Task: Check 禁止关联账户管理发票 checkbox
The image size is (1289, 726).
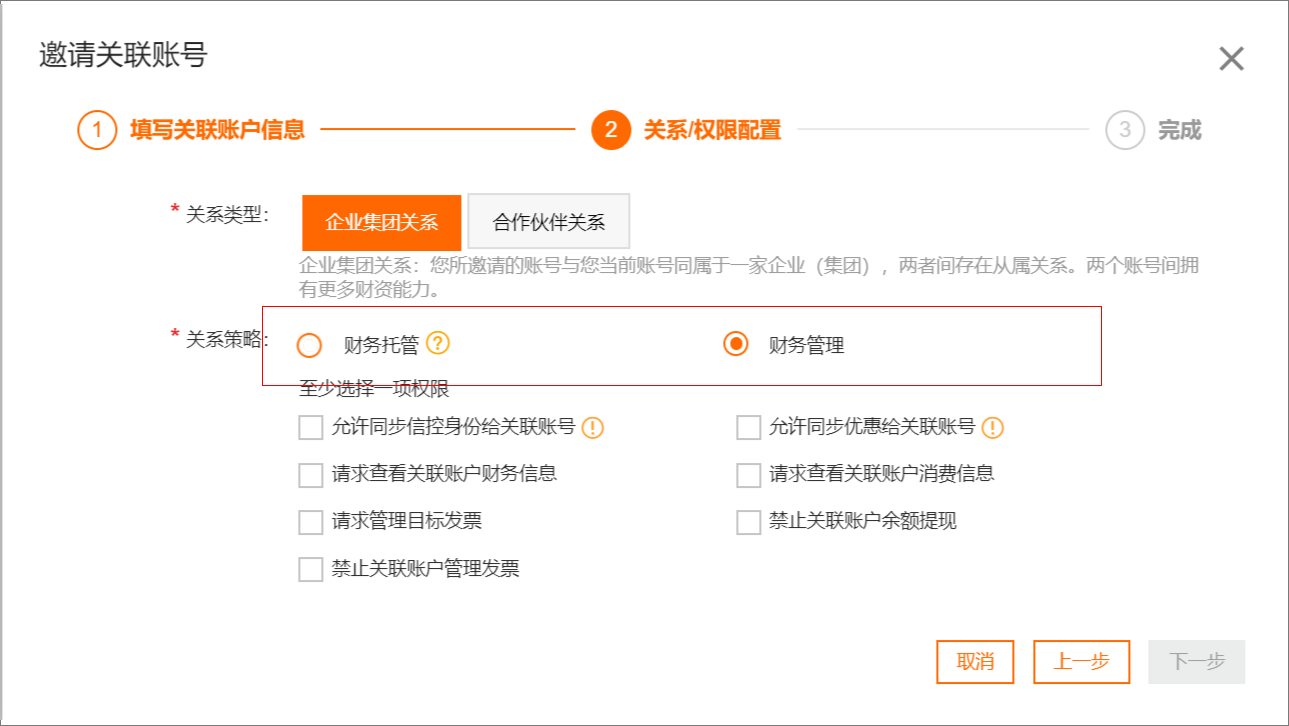Action: [x=311, y=570]
